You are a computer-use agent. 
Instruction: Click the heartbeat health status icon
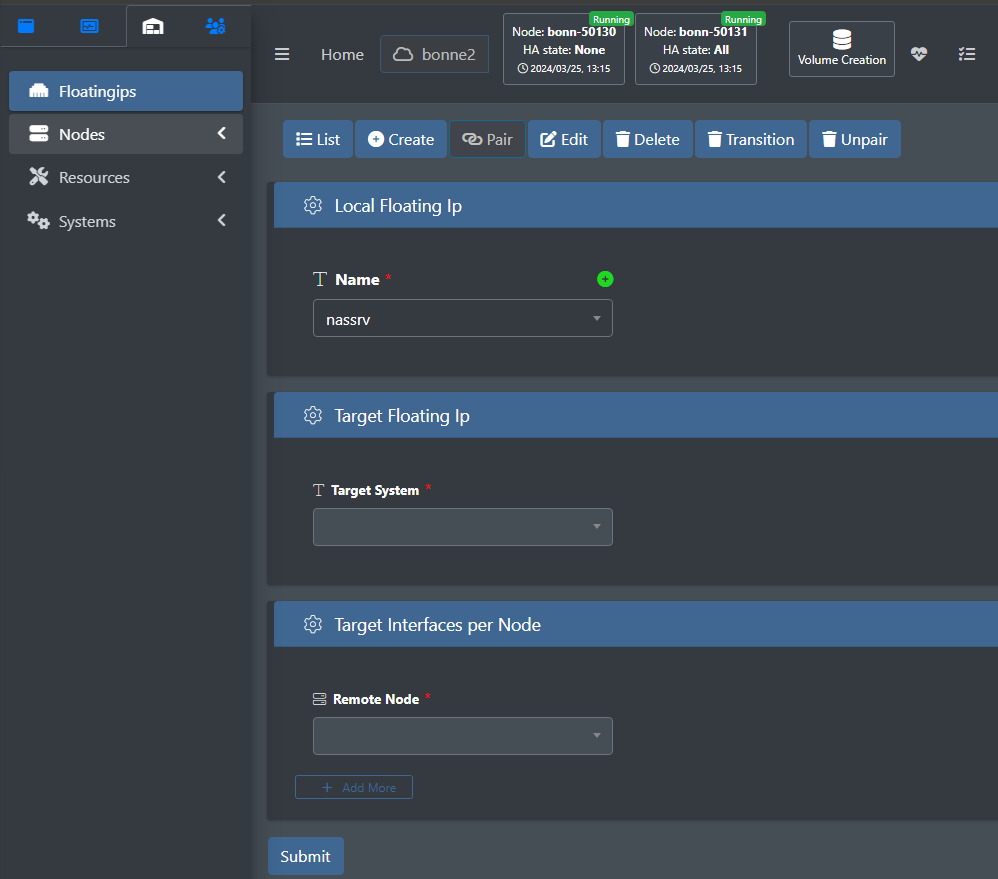[918, 54]
